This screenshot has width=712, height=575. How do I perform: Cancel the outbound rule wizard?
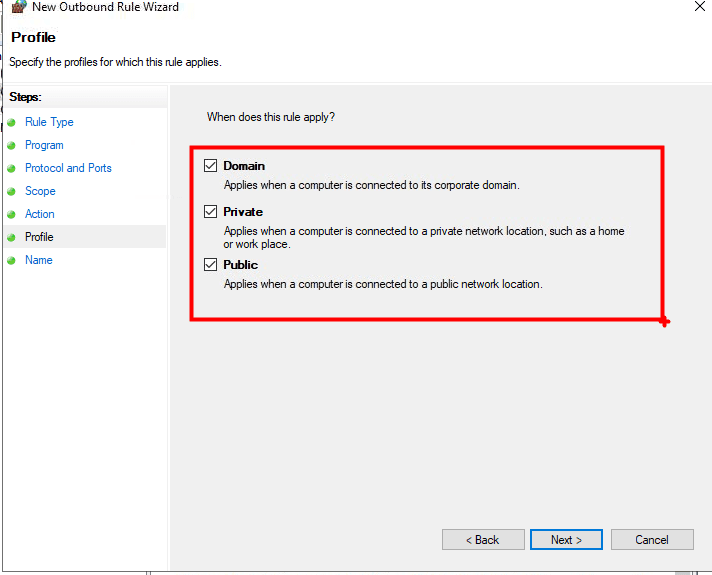tap(652, 540)
